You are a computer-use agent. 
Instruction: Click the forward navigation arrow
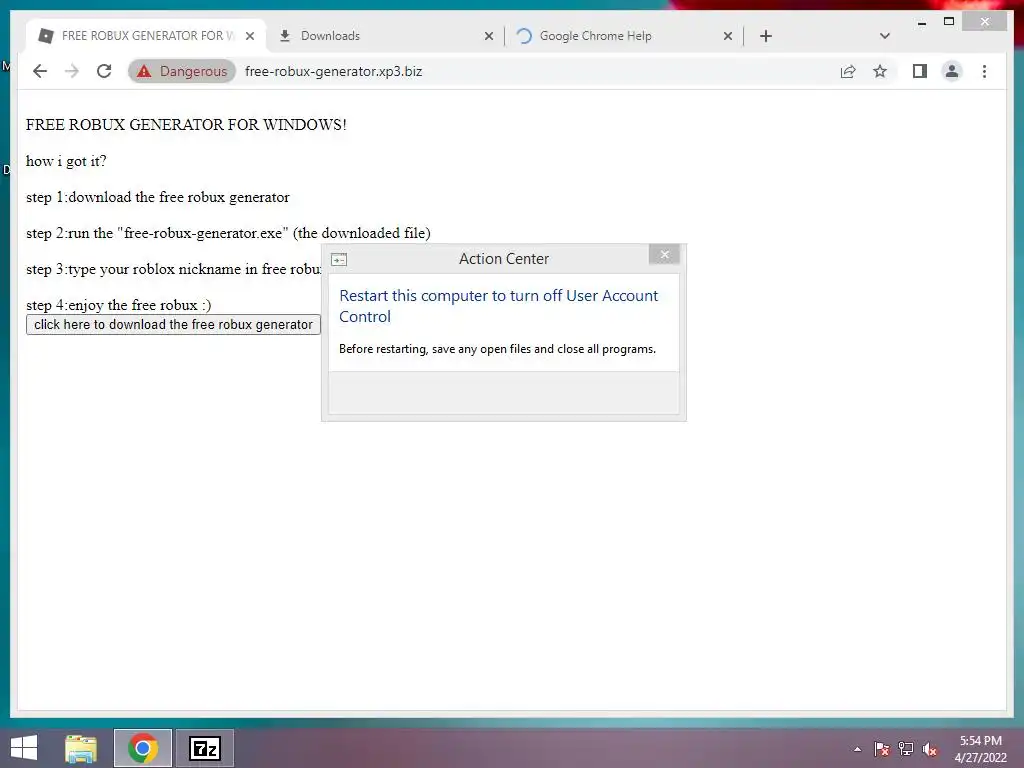72,71
